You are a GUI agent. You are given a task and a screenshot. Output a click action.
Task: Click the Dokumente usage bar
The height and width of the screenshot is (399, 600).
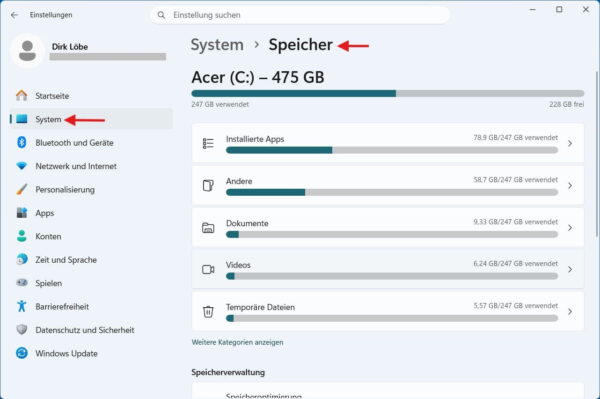pos(392,234)
